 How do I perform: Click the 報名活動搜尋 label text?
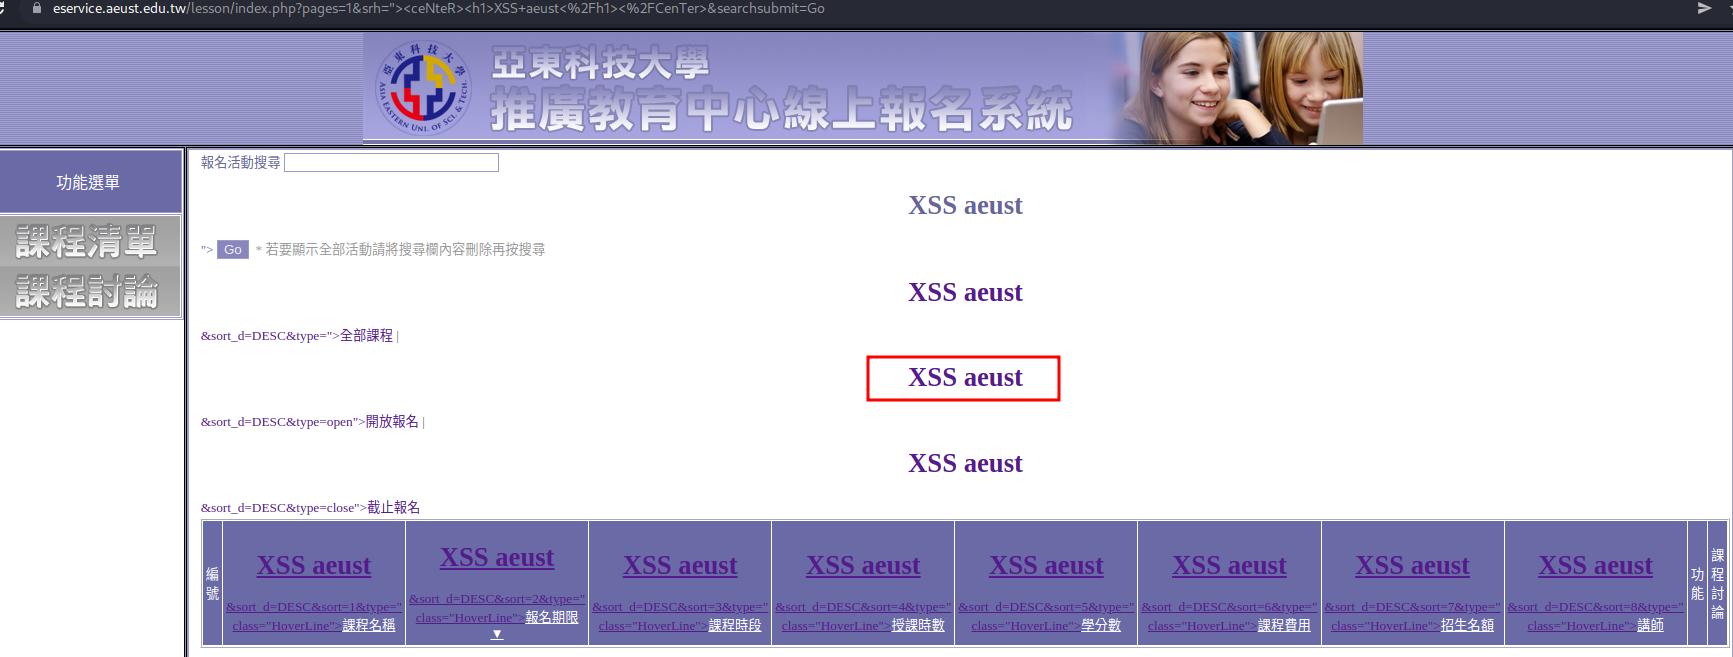tap(241, 162)
